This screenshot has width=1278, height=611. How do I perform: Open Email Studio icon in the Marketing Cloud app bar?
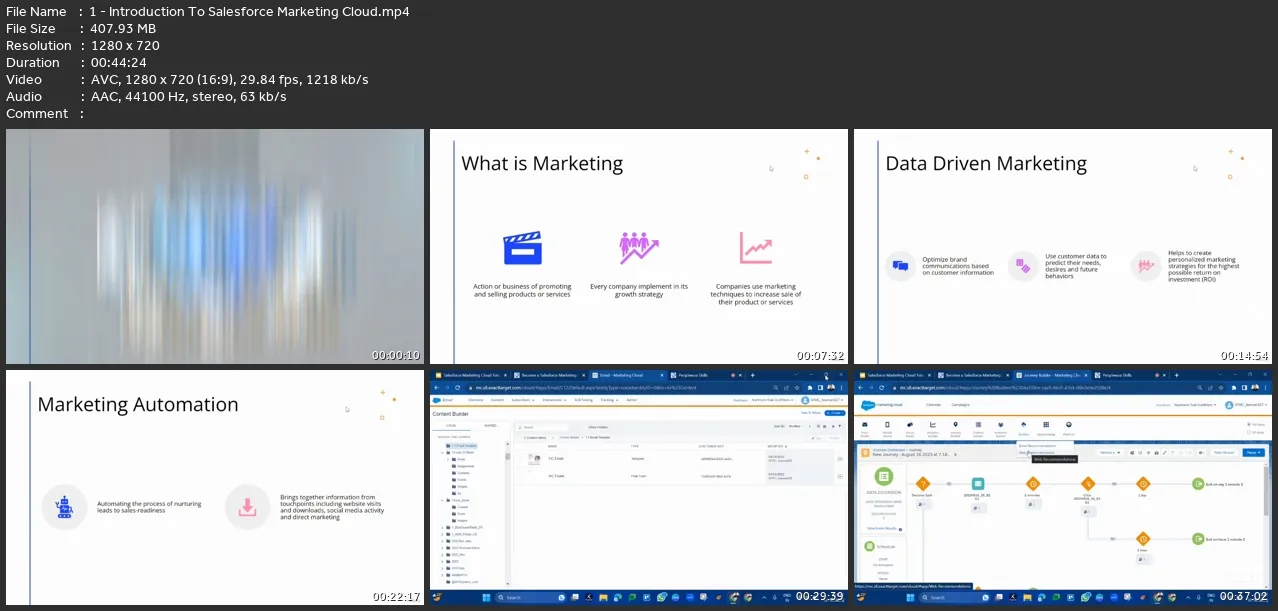865,424
